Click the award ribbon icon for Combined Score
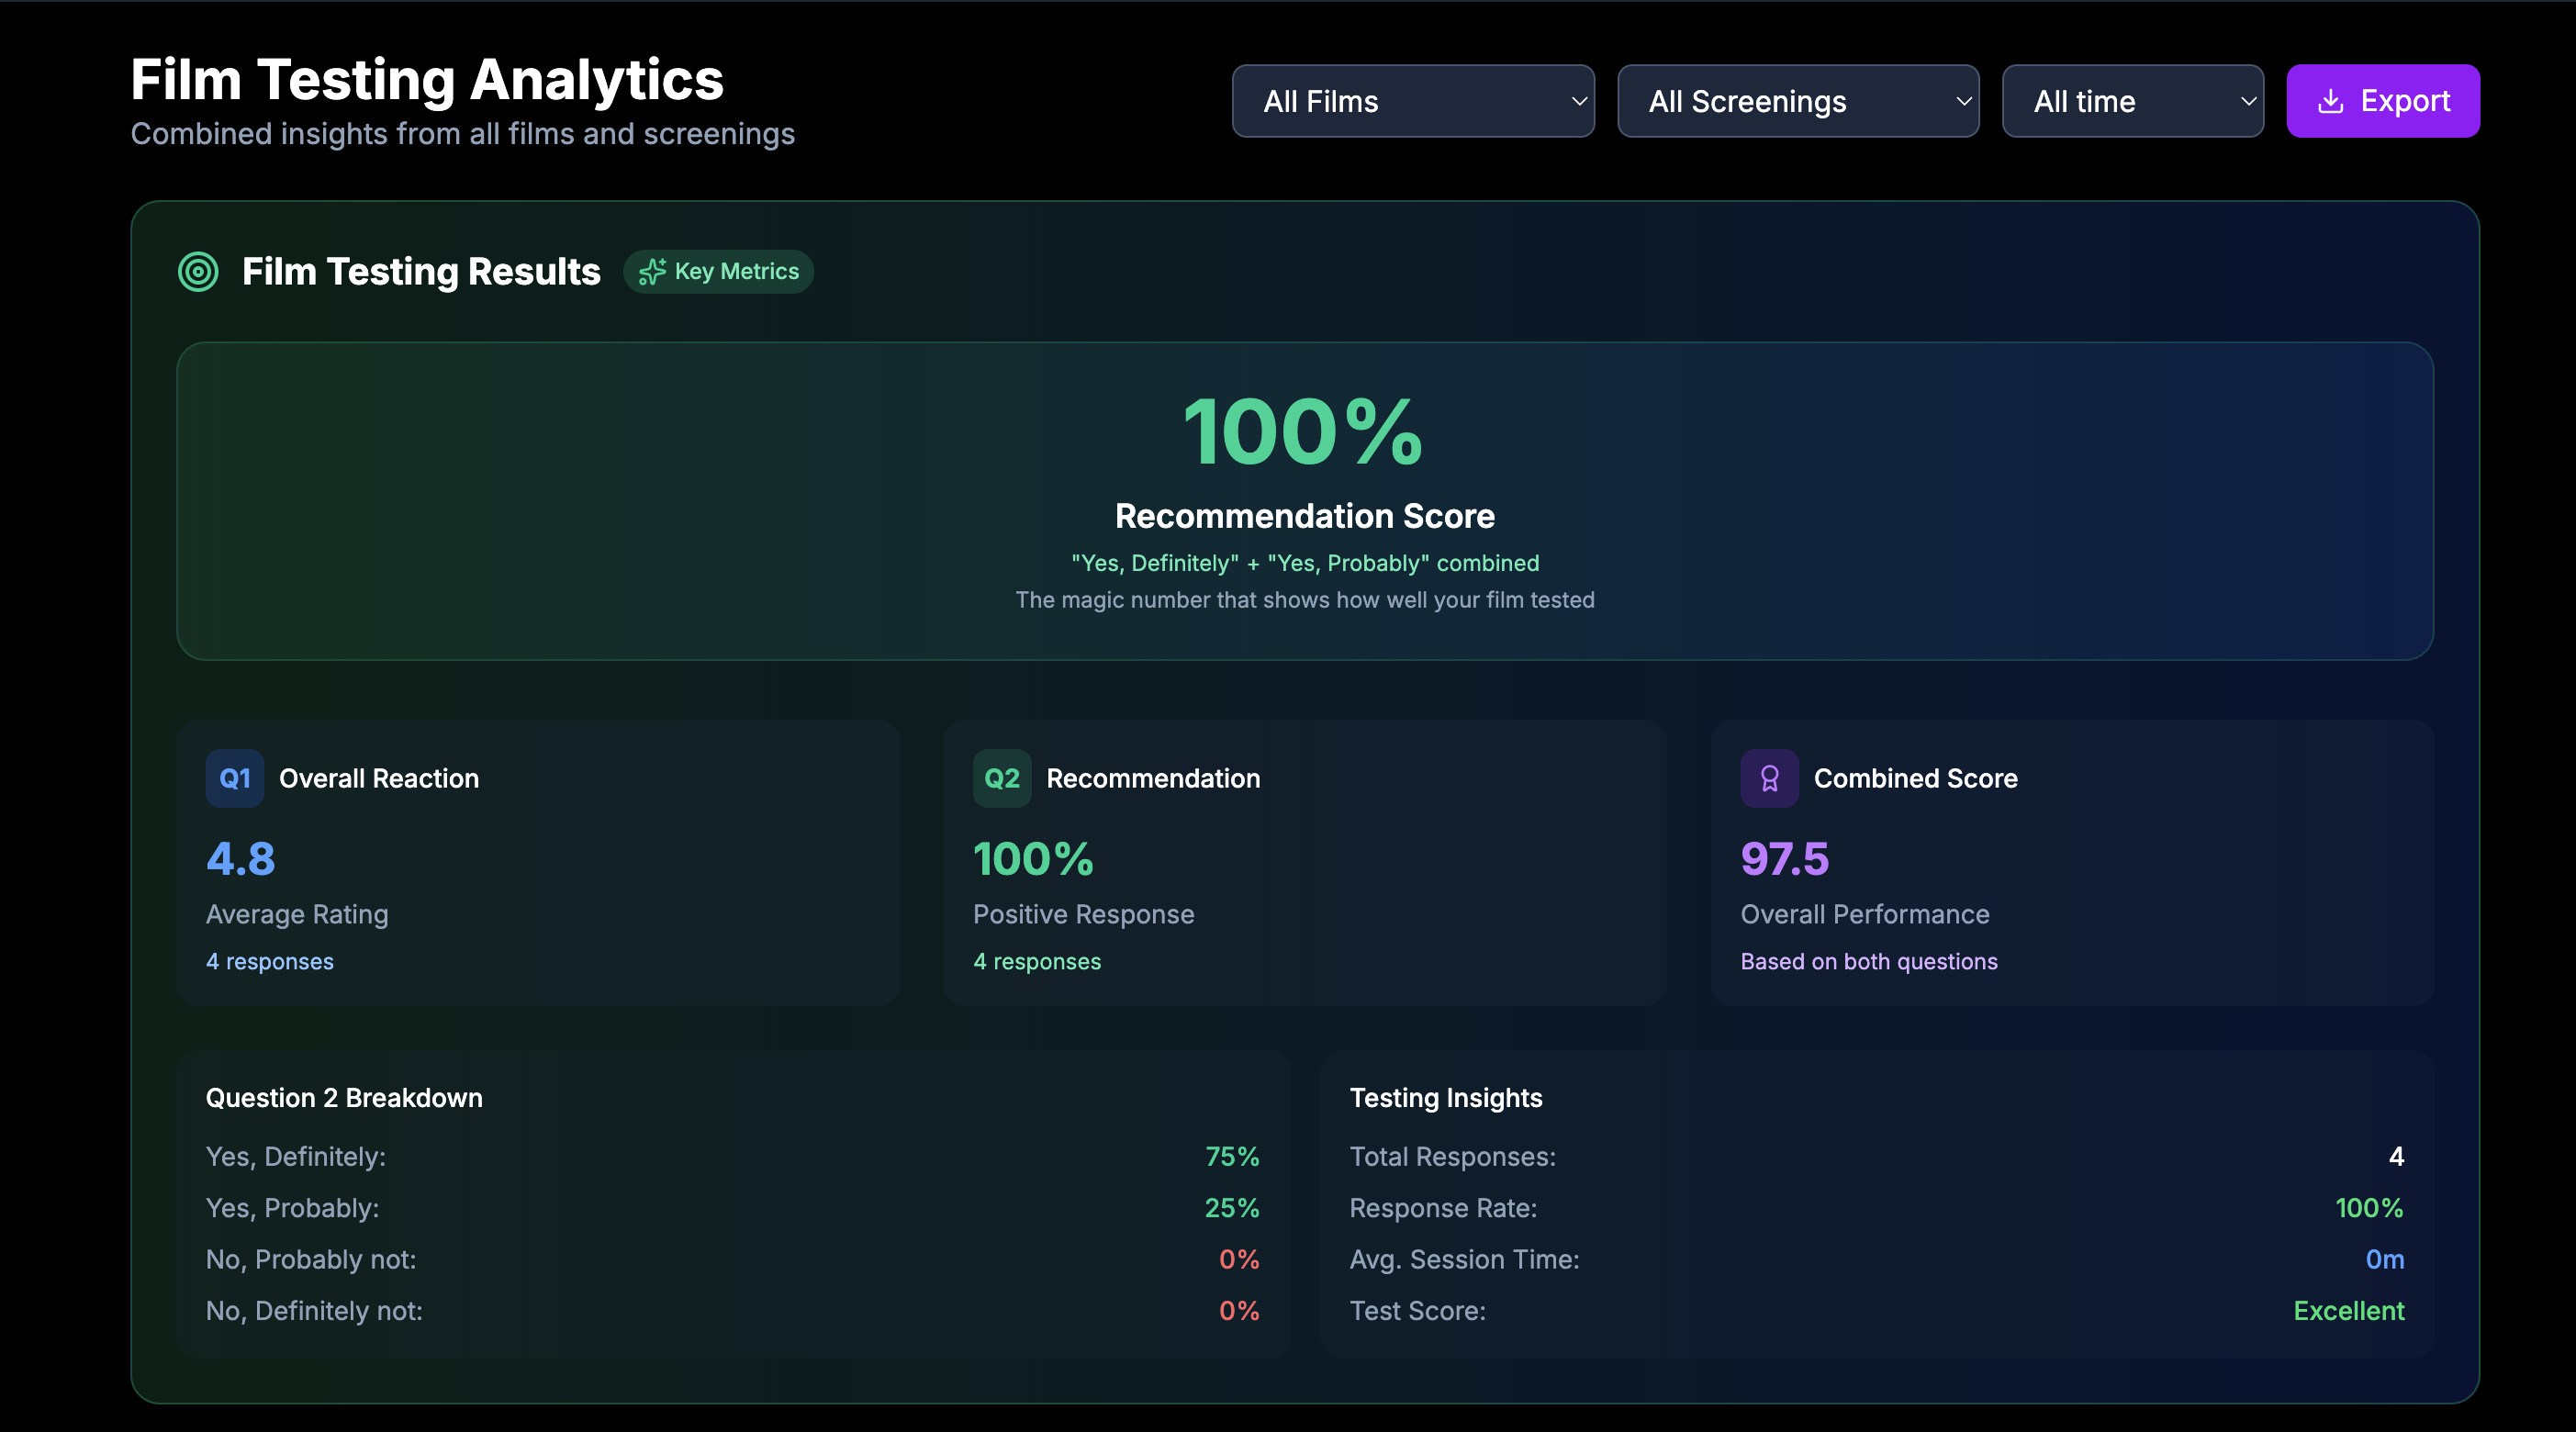2576x1432 pixels. pyautogui.click(x=1769, y=778)
